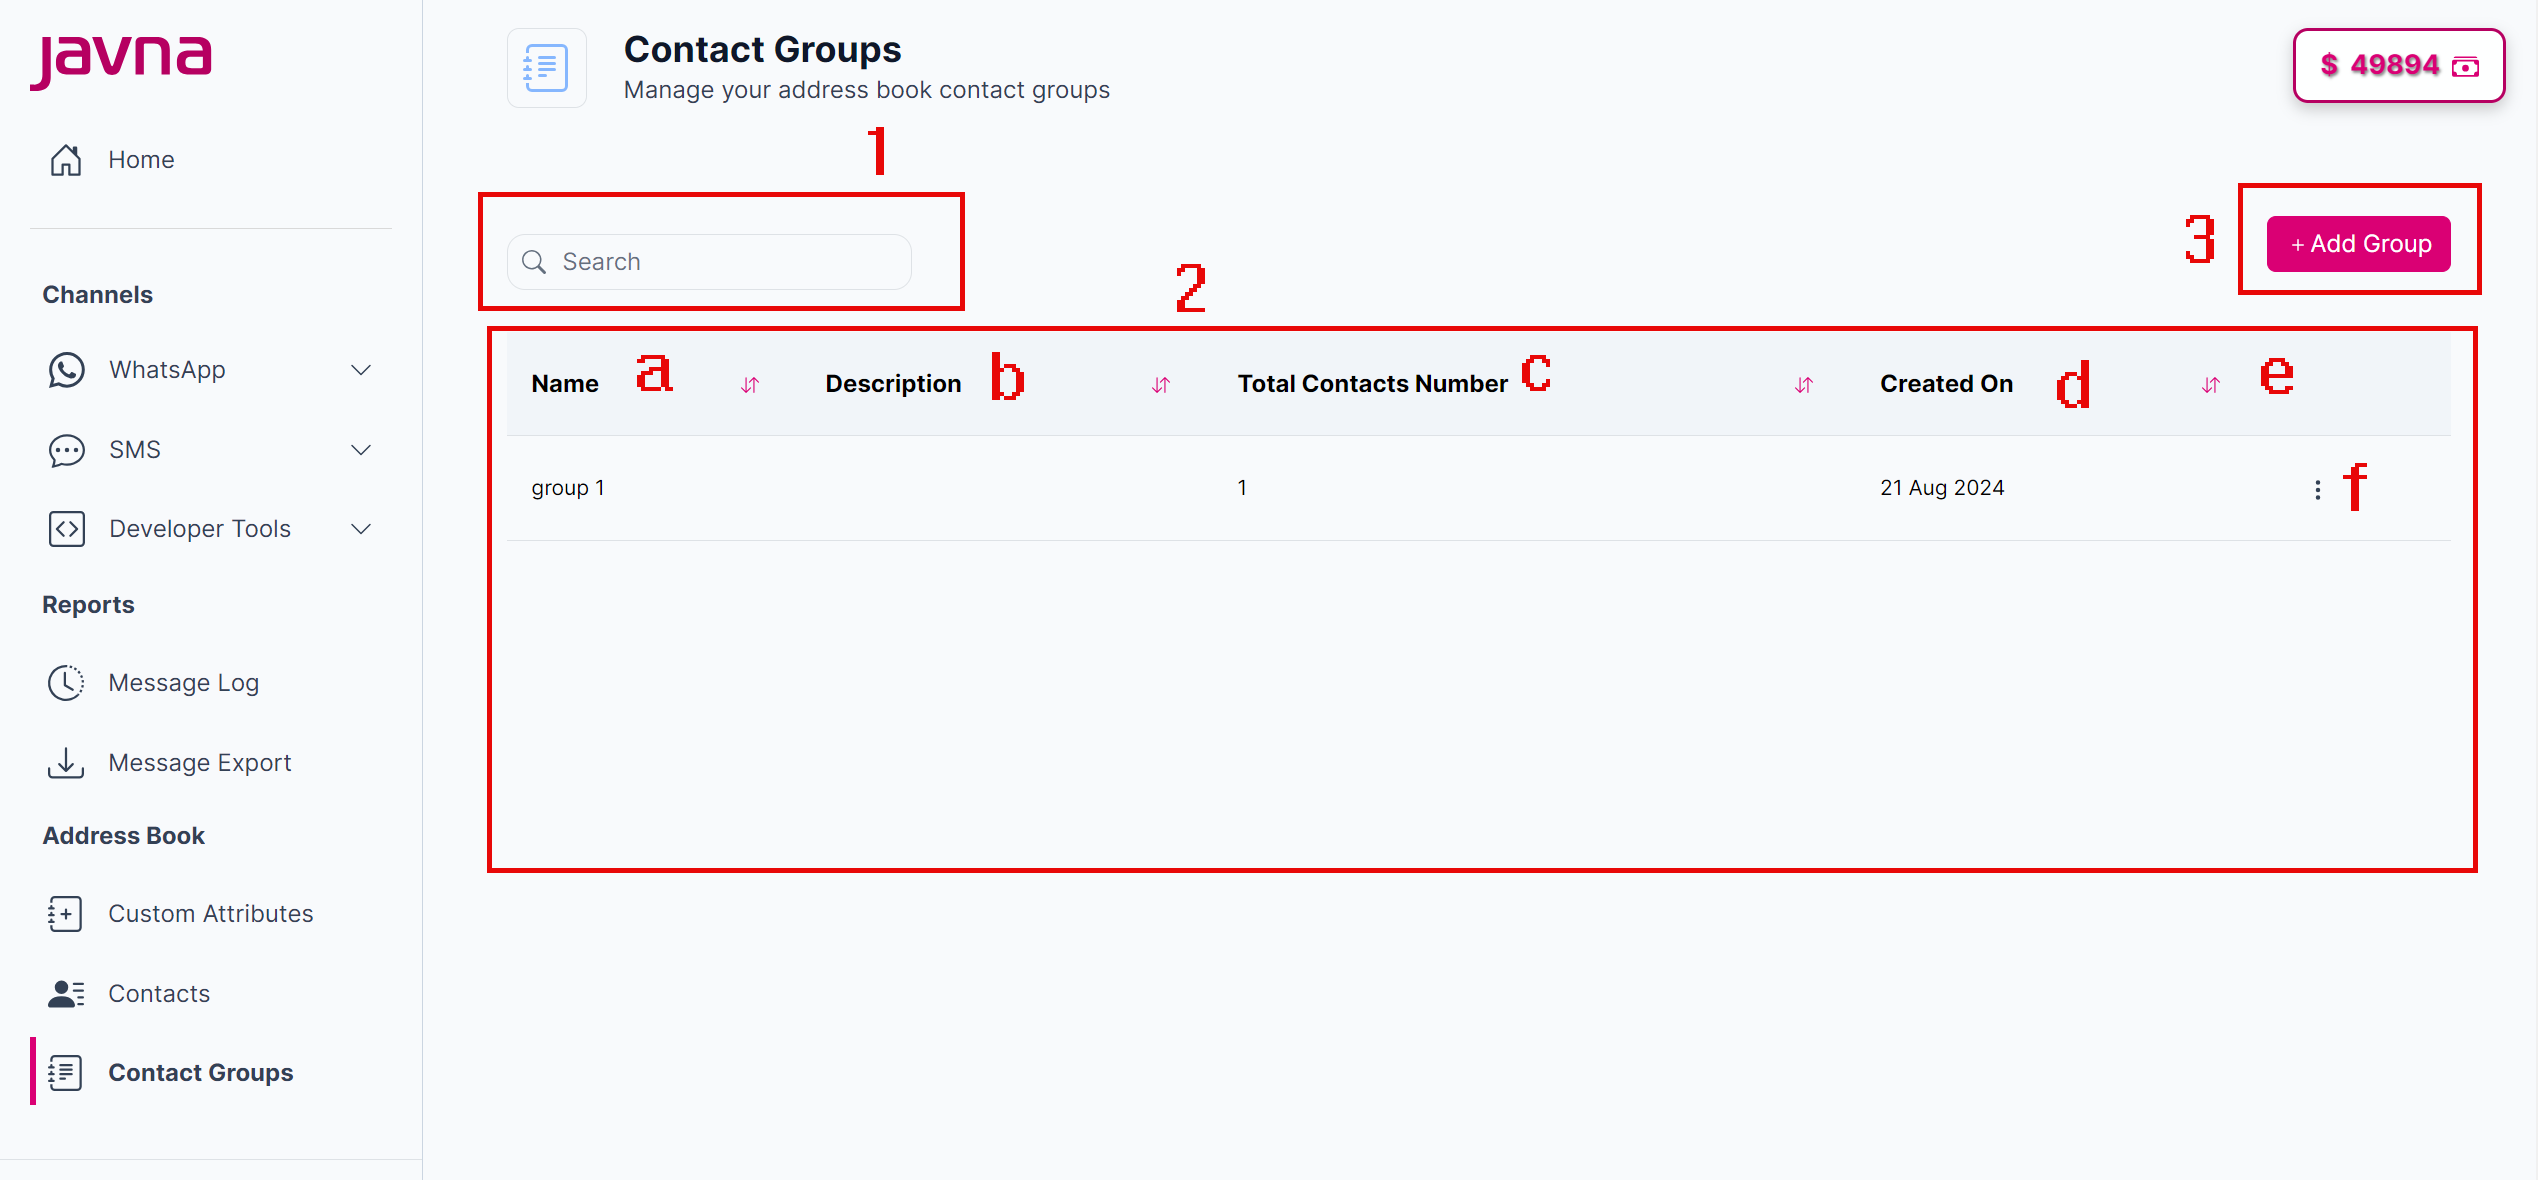Toggle sorting on Created On column
The width and height of the screenshot is (2538, 1180).
point(2209,384)
